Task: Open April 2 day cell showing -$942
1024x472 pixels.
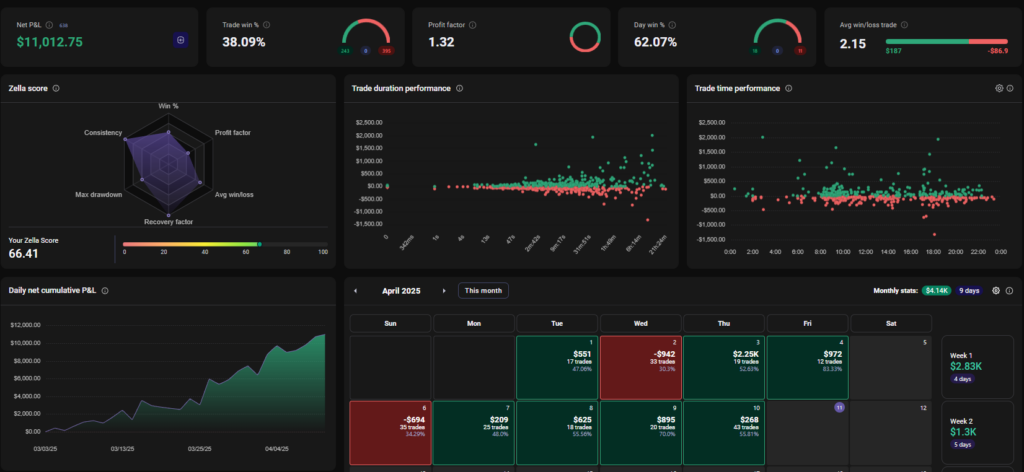Action: [x=641, y=368]
